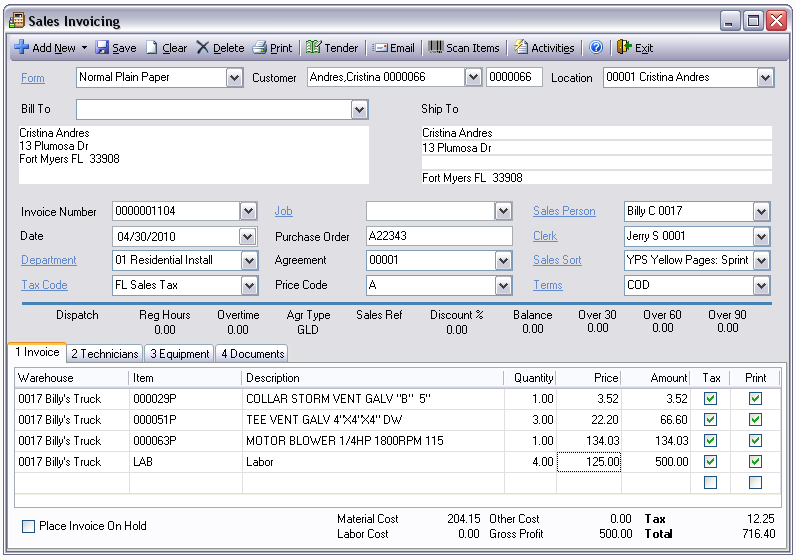Follow the Job link
The width and height of the screenshot is (796, 560).
click(x=283, y=211)
